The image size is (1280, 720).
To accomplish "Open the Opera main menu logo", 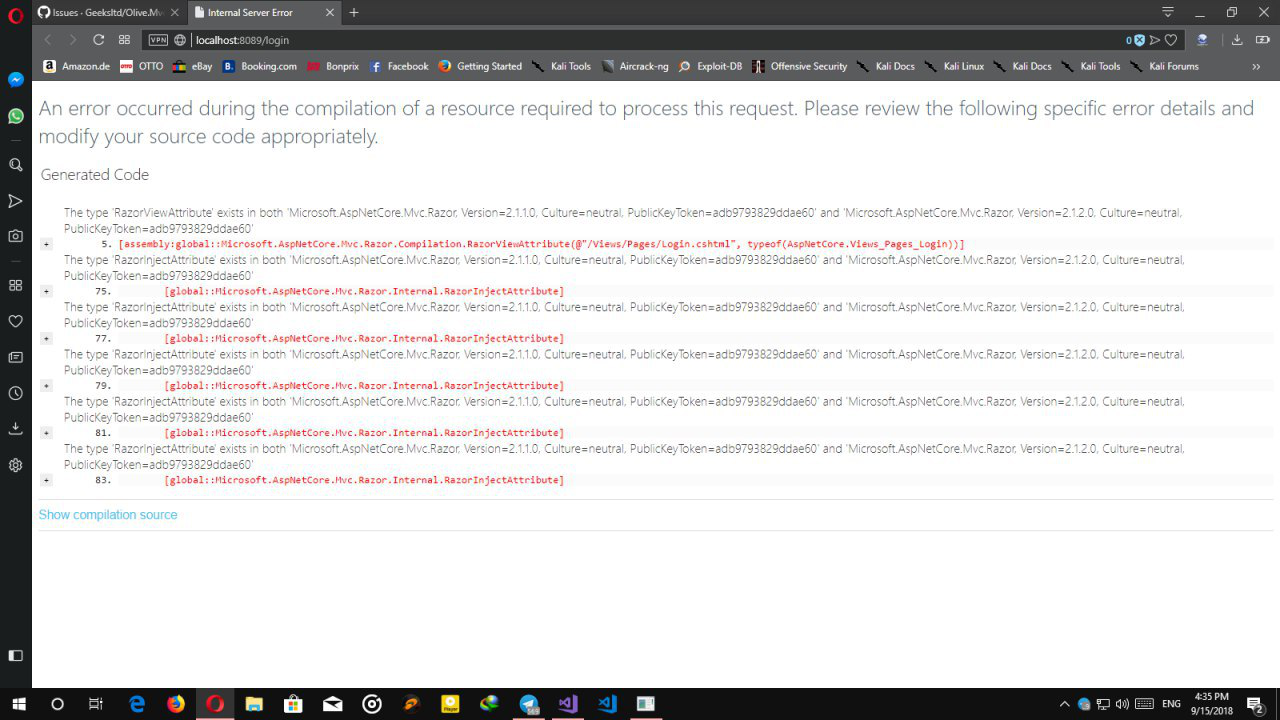I will pos(15,15).
